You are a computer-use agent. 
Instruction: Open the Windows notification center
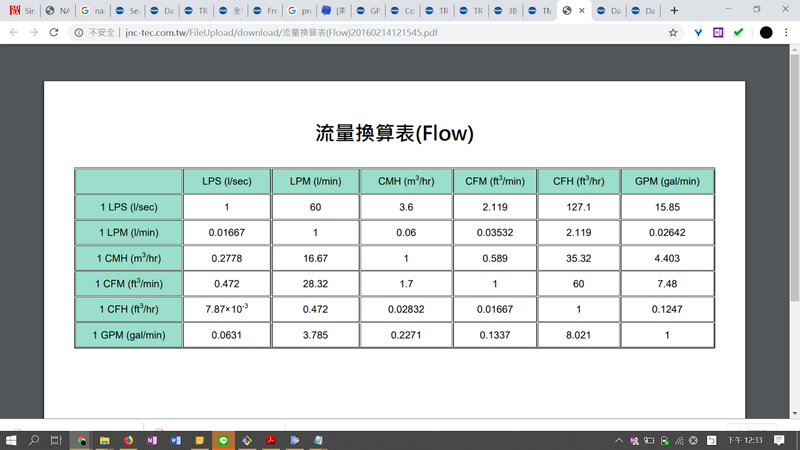click(x=779, y=440)
